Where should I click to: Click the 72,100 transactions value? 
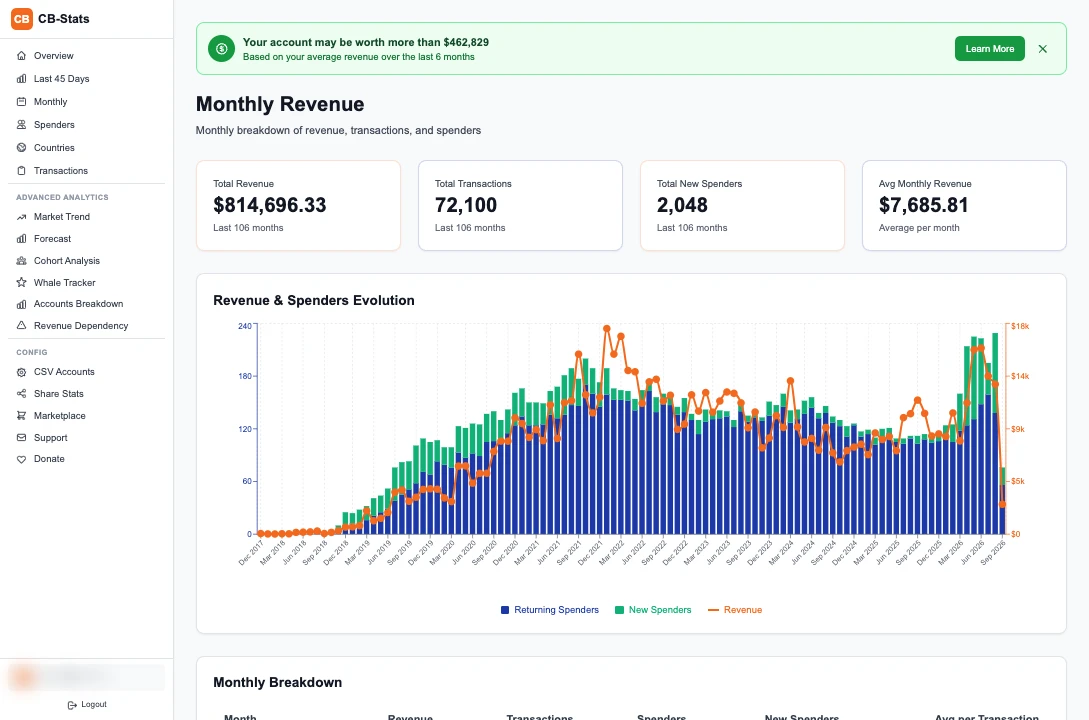click(466, 205)
